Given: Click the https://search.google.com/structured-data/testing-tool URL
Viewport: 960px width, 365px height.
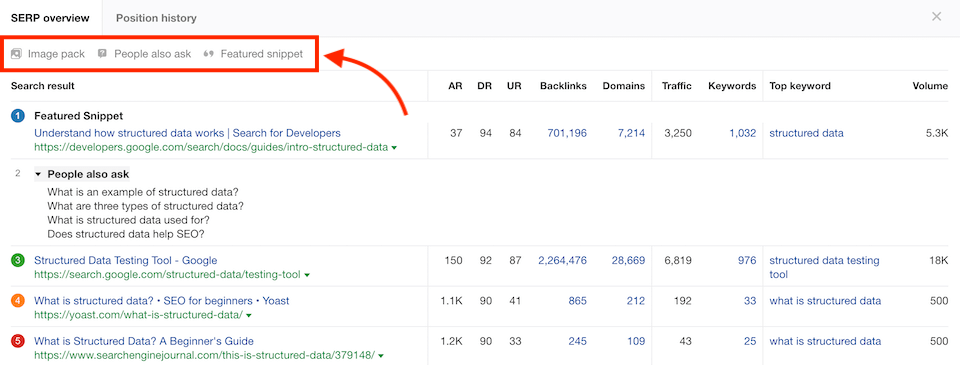Looking at the screenshot, I should pyautogui.click(x=167, y=275).
